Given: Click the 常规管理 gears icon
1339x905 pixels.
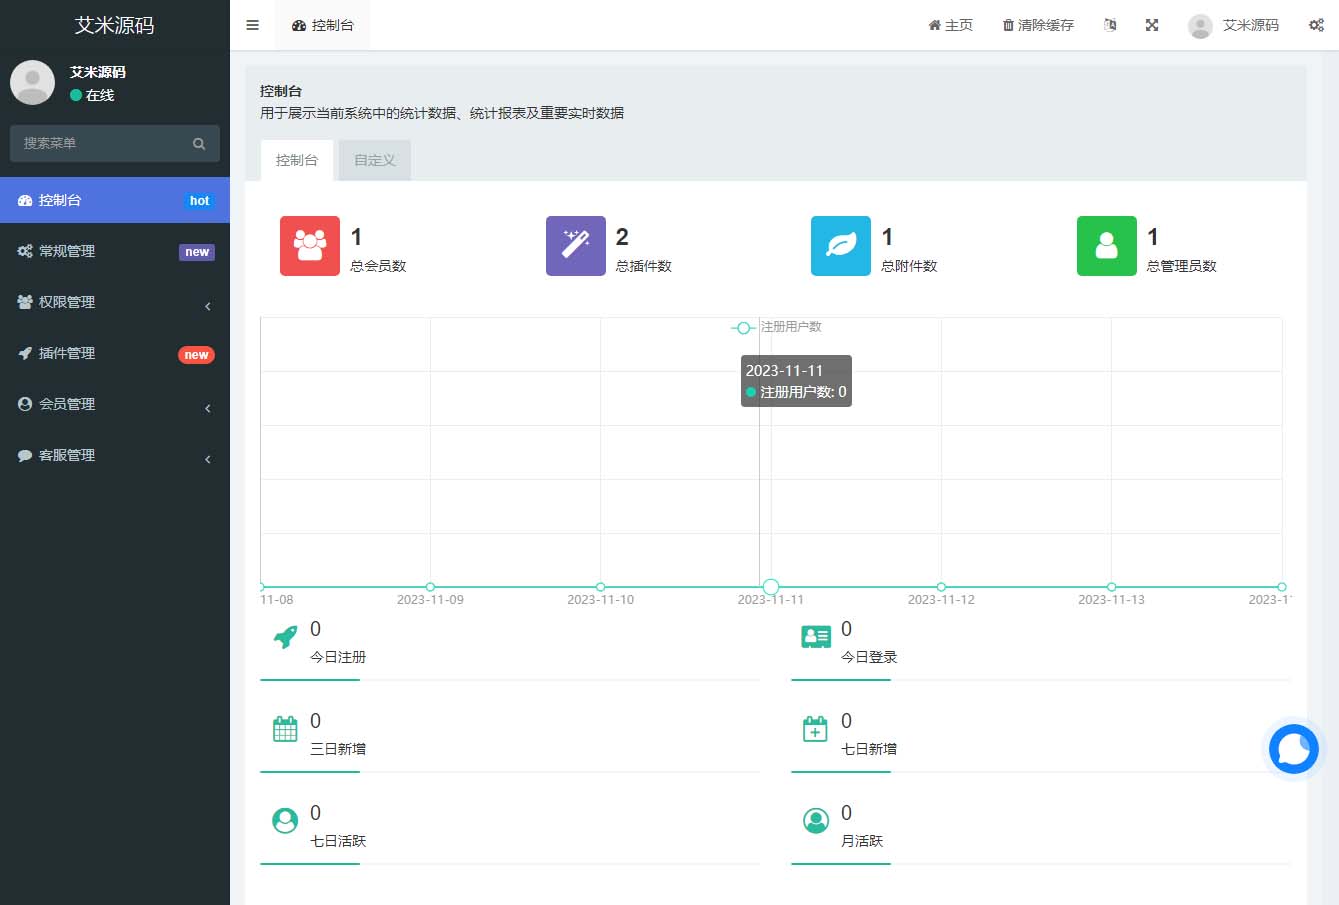Looking at the screenshot, I should coord(27,251).
